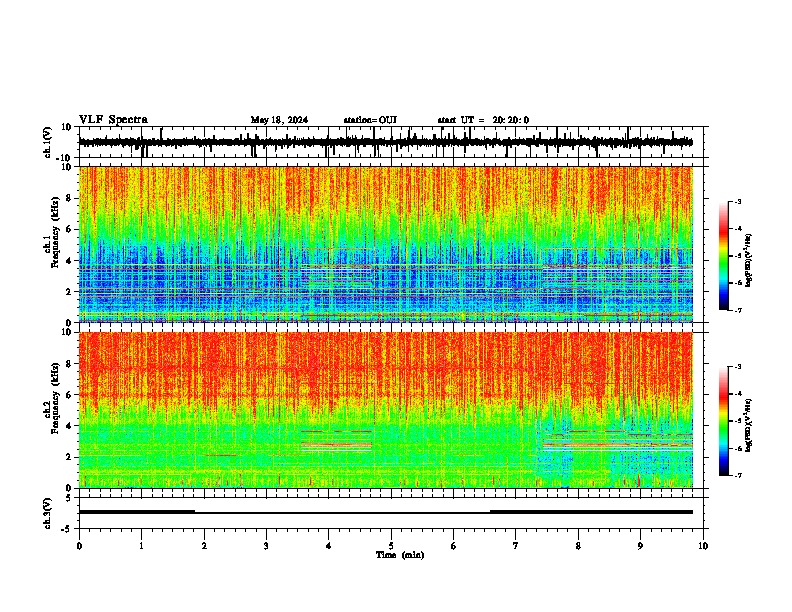
Task: Click the ch.2 spectrogram panel
Action: (x=385, y=410)
